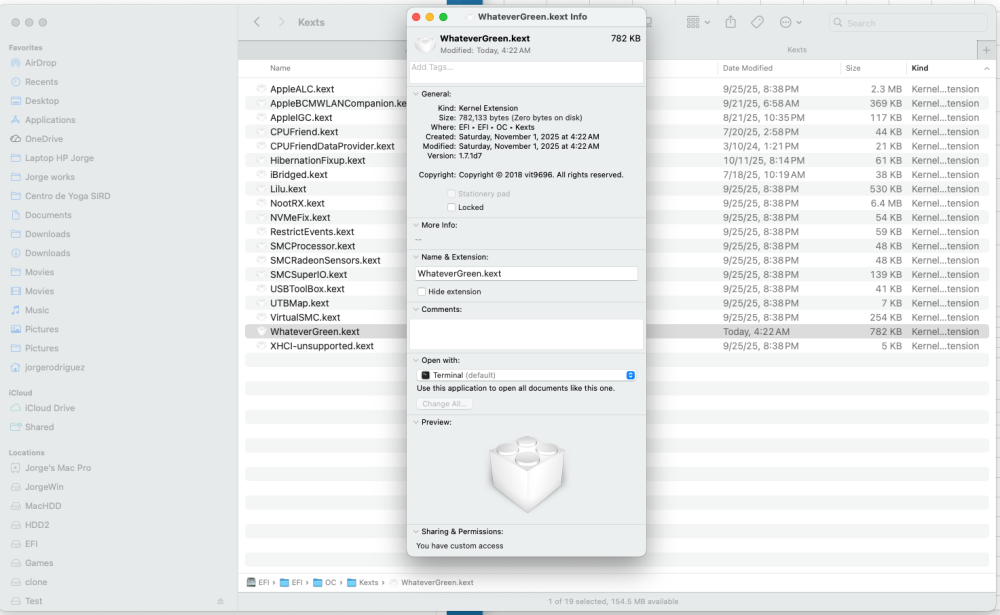Click the Tags icon in Finder toolbar
Screen dimensions: 1000x615
pos(757,22)
